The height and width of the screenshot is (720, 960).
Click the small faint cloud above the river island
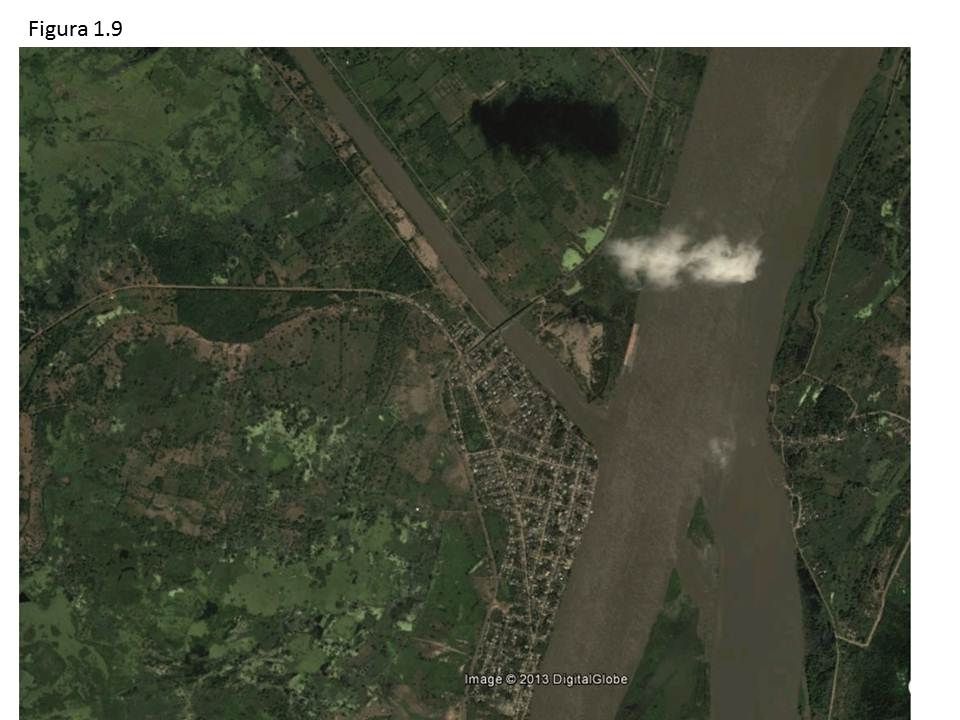(720, 451)
